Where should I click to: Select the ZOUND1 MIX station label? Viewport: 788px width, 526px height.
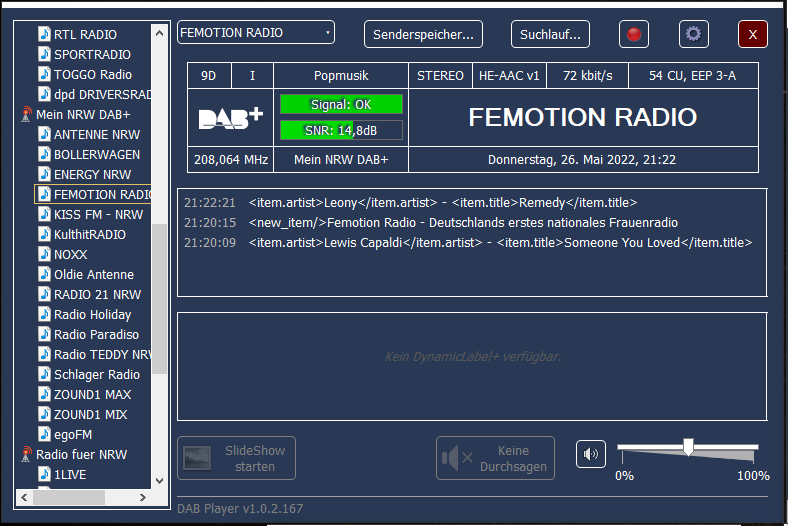tap(90, 414)
